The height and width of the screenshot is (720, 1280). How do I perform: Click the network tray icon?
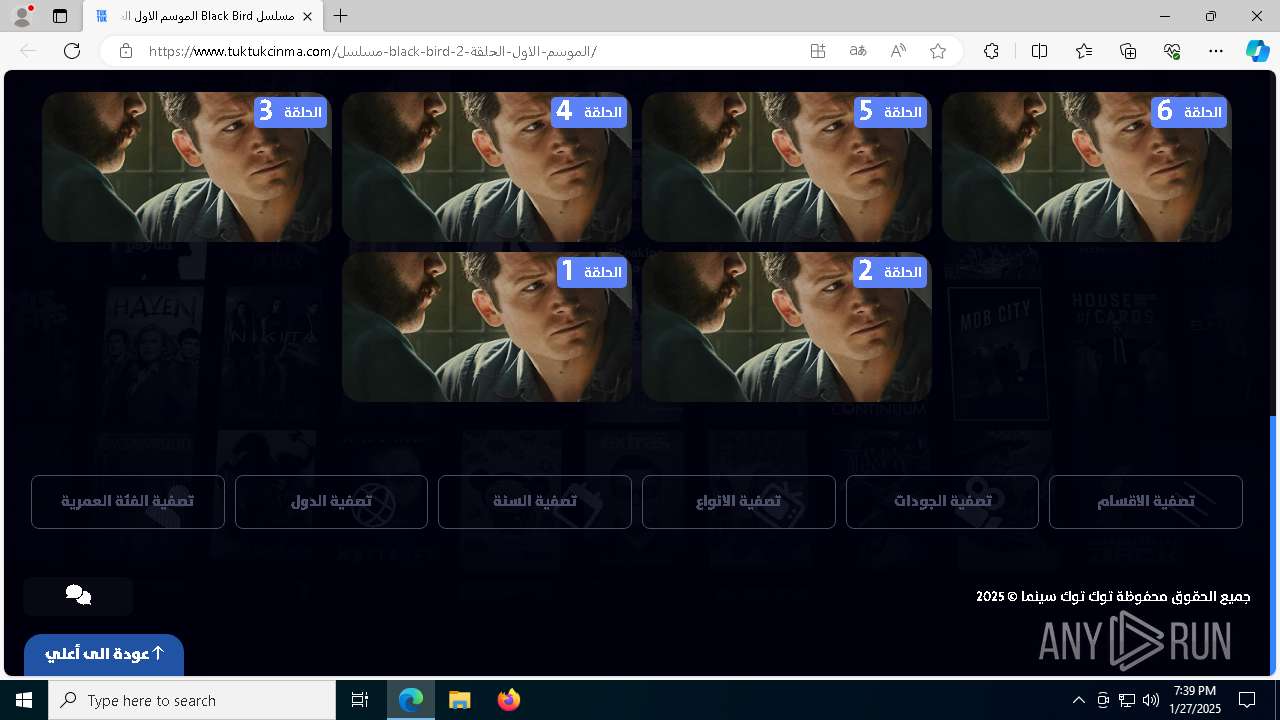[1127, 700]
